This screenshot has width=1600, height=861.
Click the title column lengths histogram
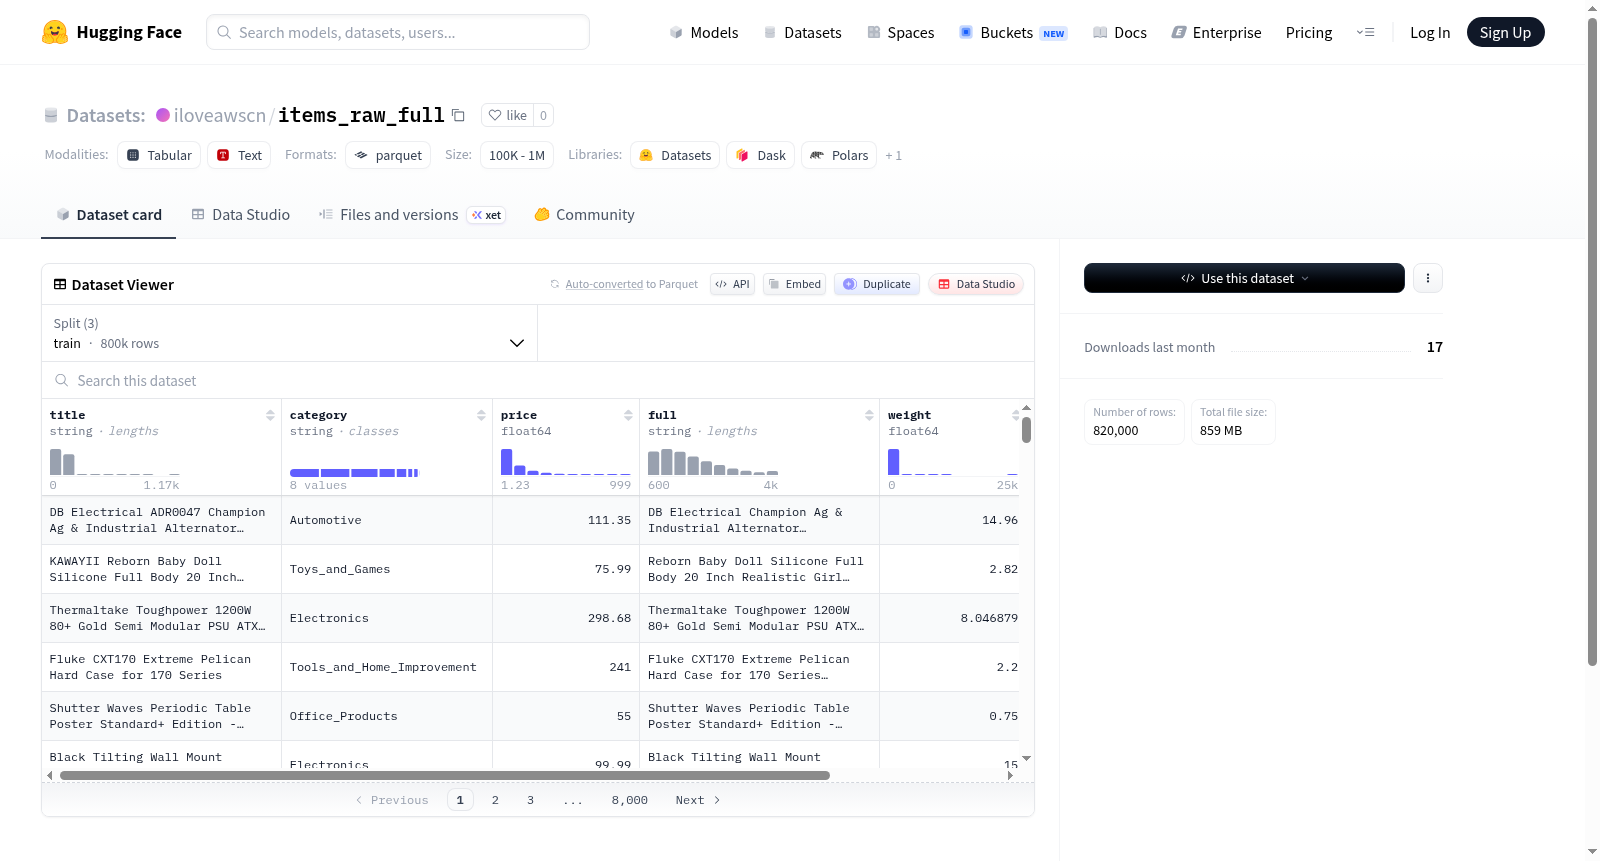pos(115,462)
